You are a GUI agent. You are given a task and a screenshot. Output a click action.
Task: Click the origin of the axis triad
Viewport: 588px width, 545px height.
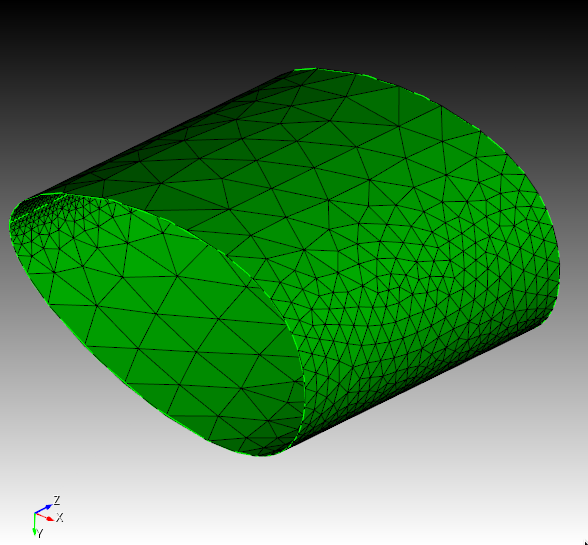pyautogui.click(x=34, y=512)
